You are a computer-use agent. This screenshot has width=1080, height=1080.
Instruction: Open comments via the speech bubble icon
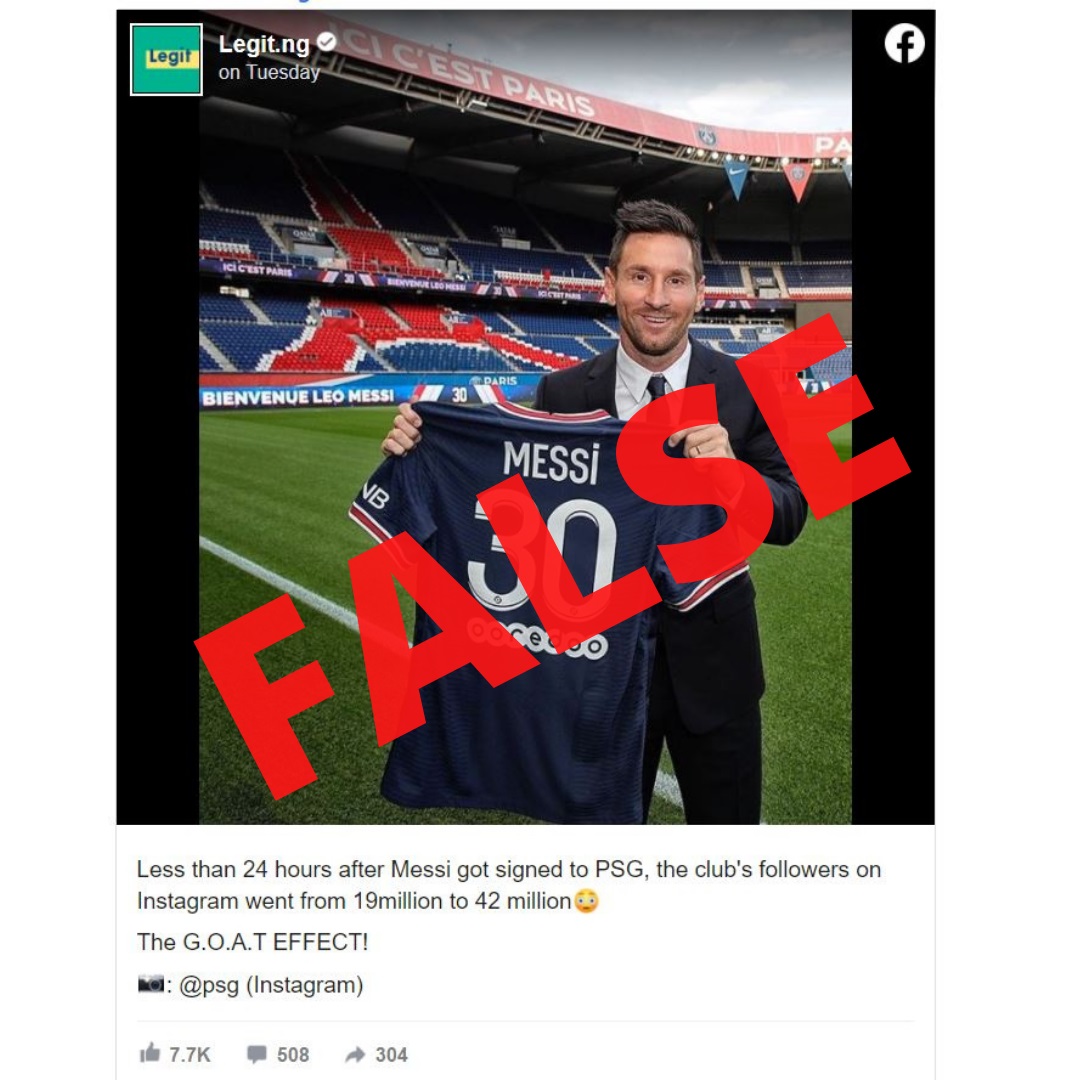[257, 1055]
